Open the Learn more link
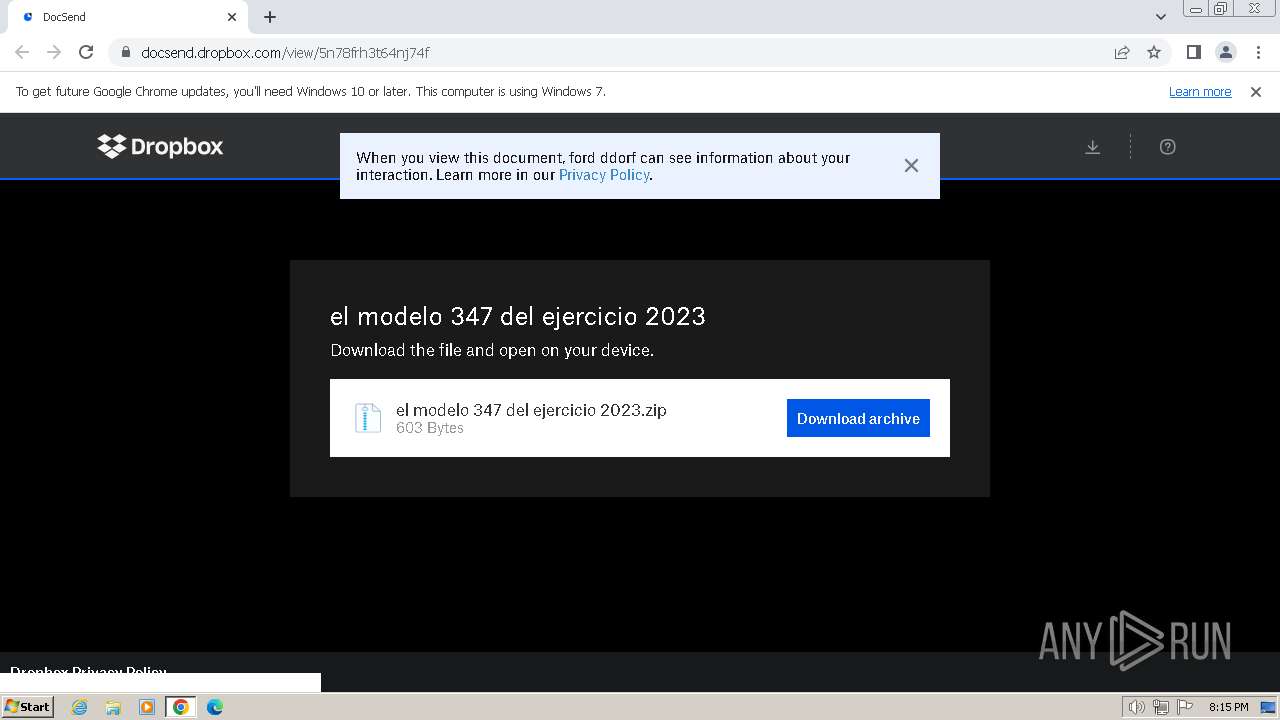This screenshot has height=720, width=1280. click(1200, 91)
